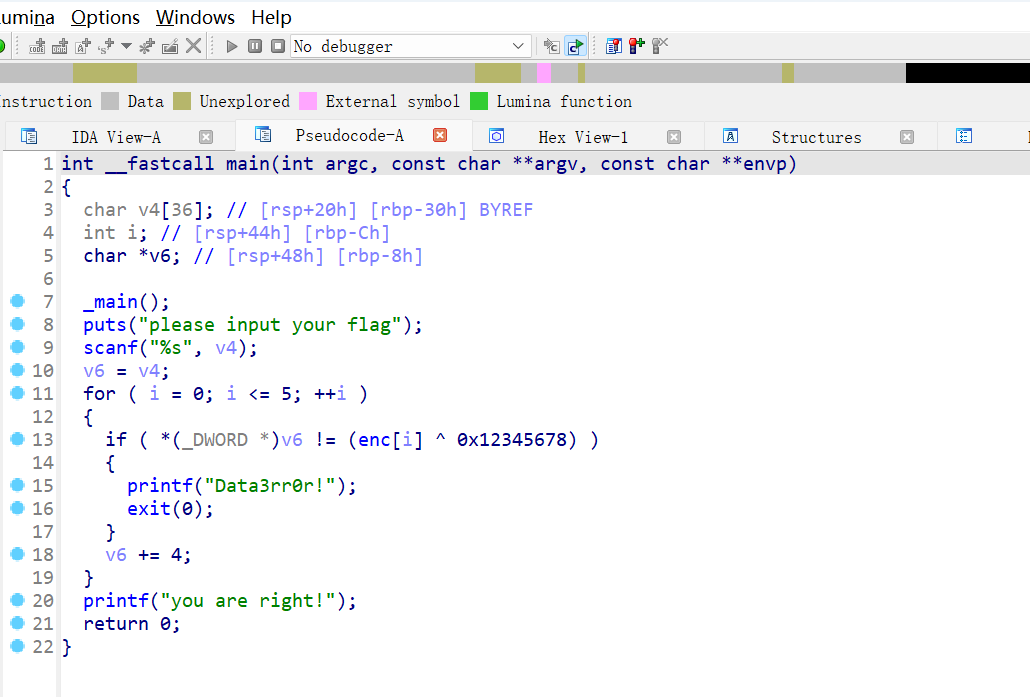Expand the small arrow next to structure icon
This screenshot has width=1030, height=697.
(x=126, y=46)
